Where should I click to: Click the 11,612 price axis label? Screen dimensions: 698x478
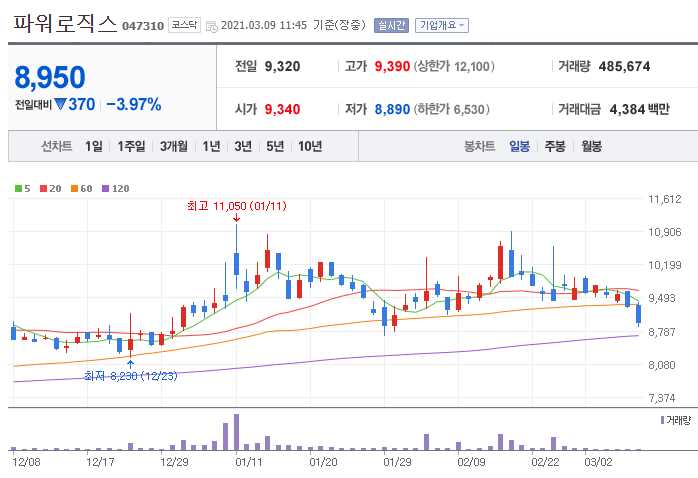click(x=665, y=199)
